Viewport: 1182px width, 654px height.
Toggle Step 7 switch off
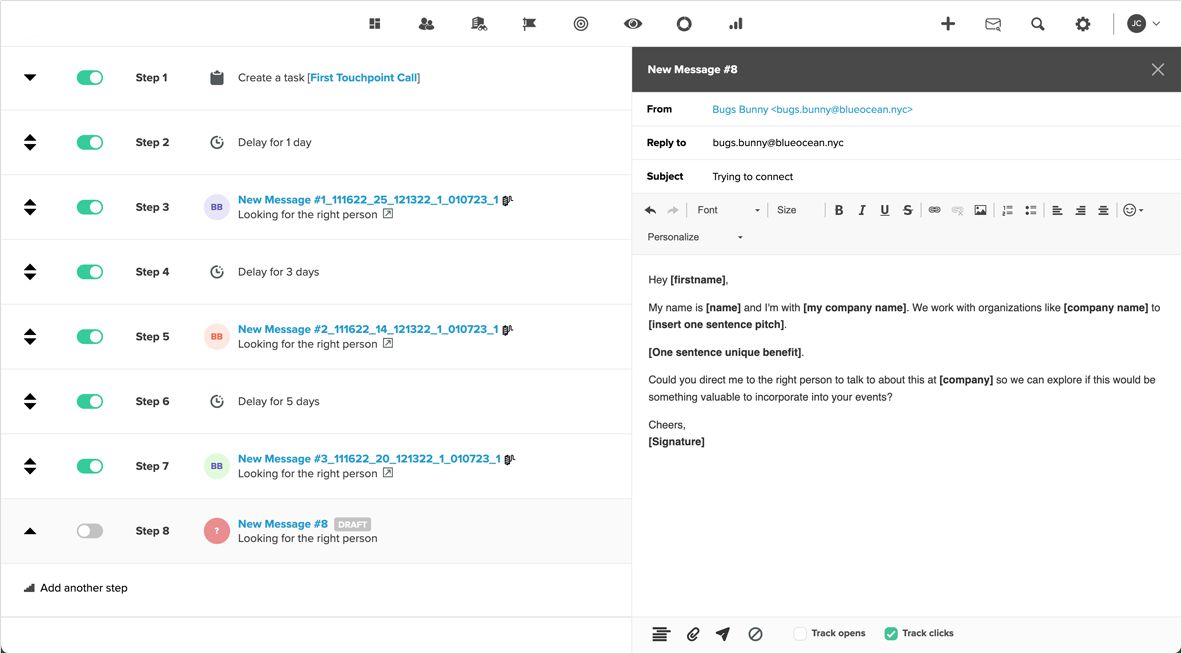[90, 466]
